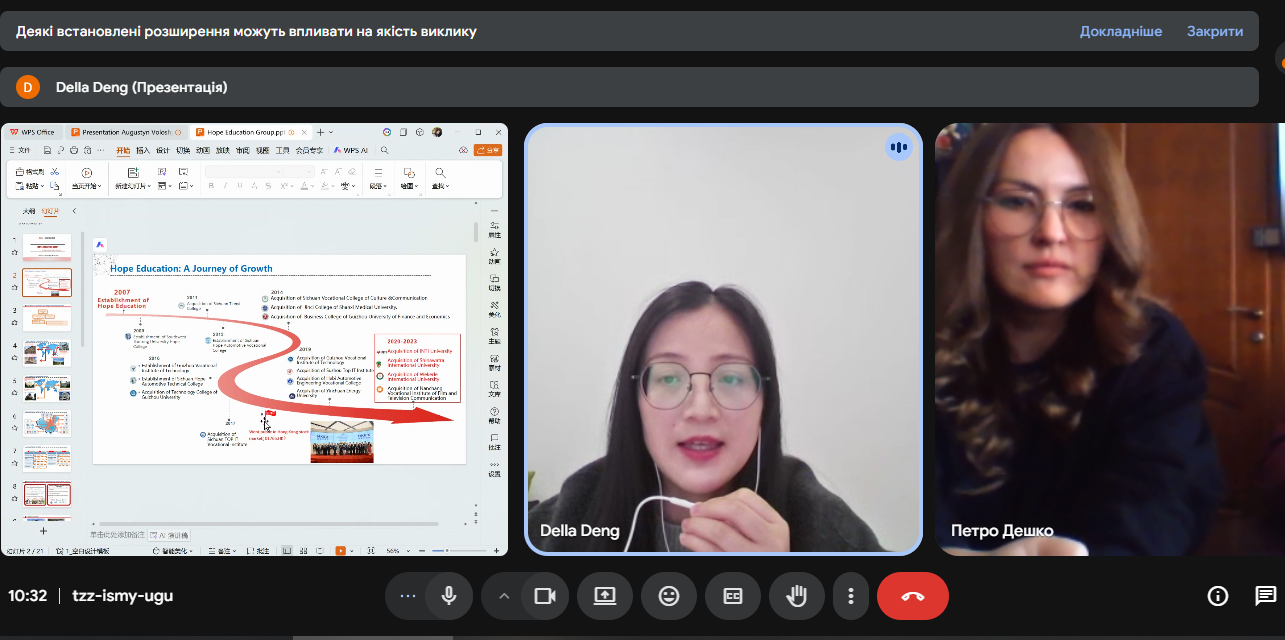Open the font size combo box
The width and height of the screenshot is (1285, 640).
(299, 171)
